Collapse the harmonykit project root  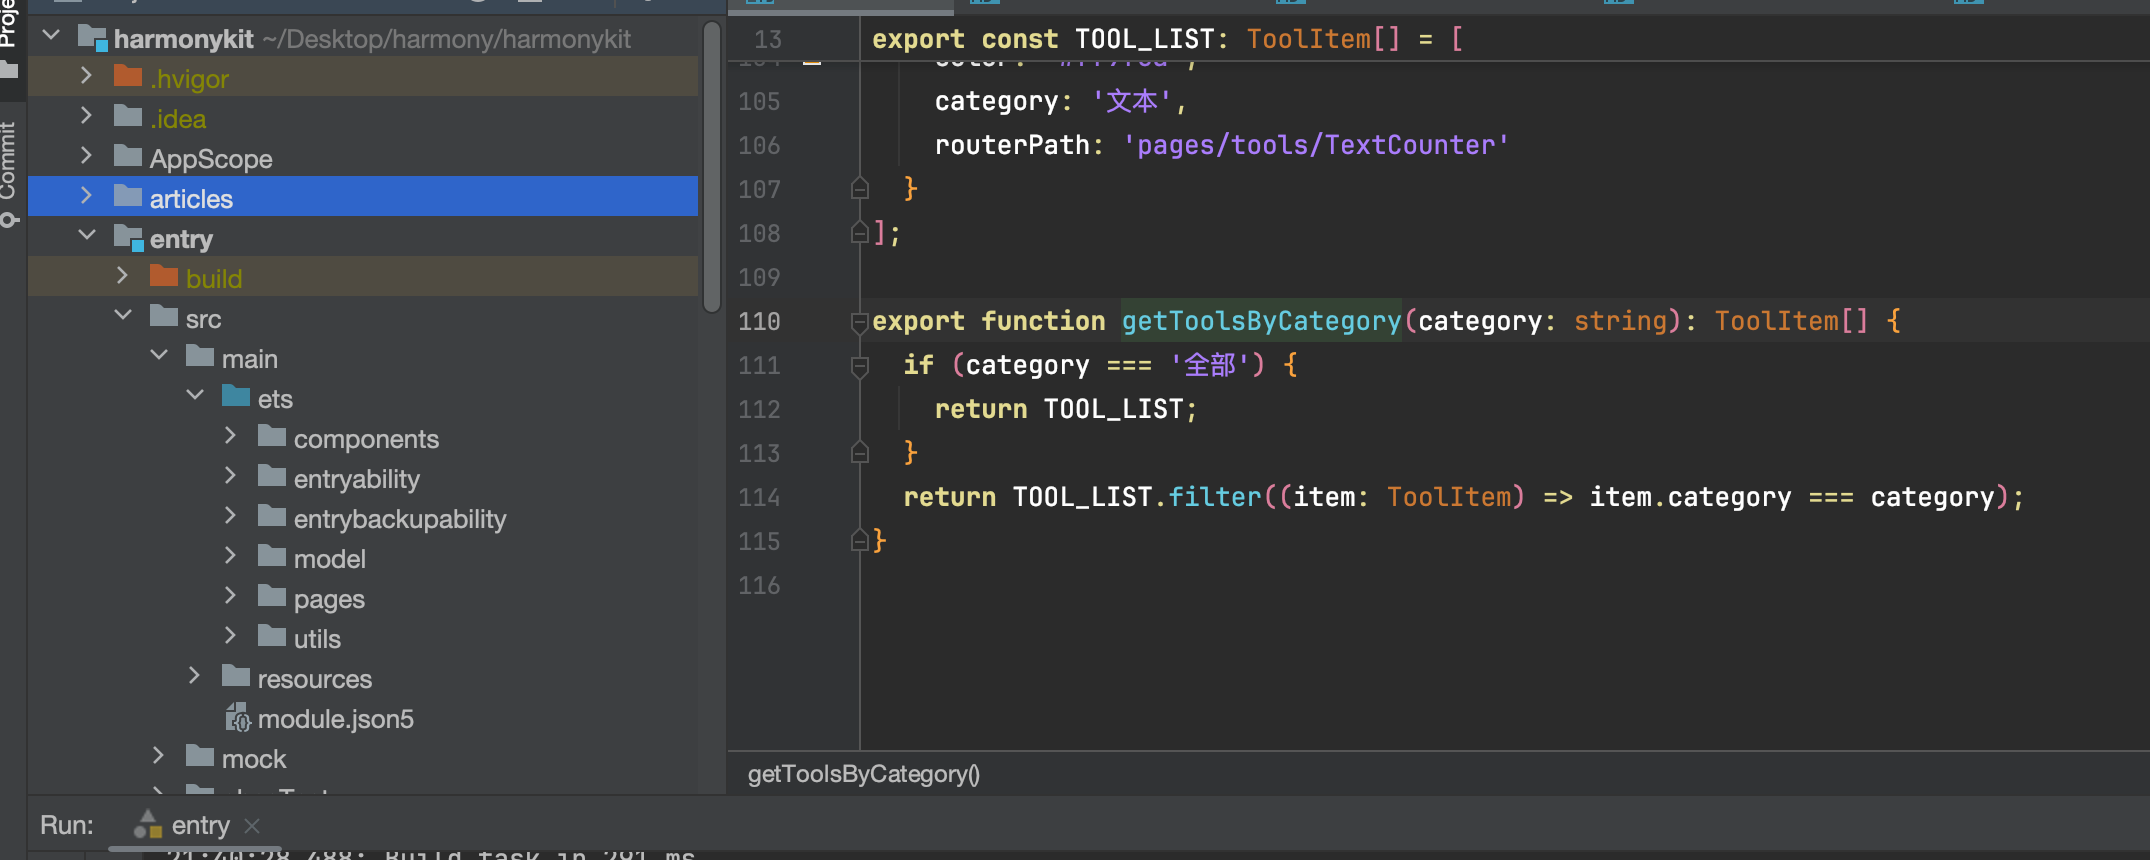click(x=52, y=37)
